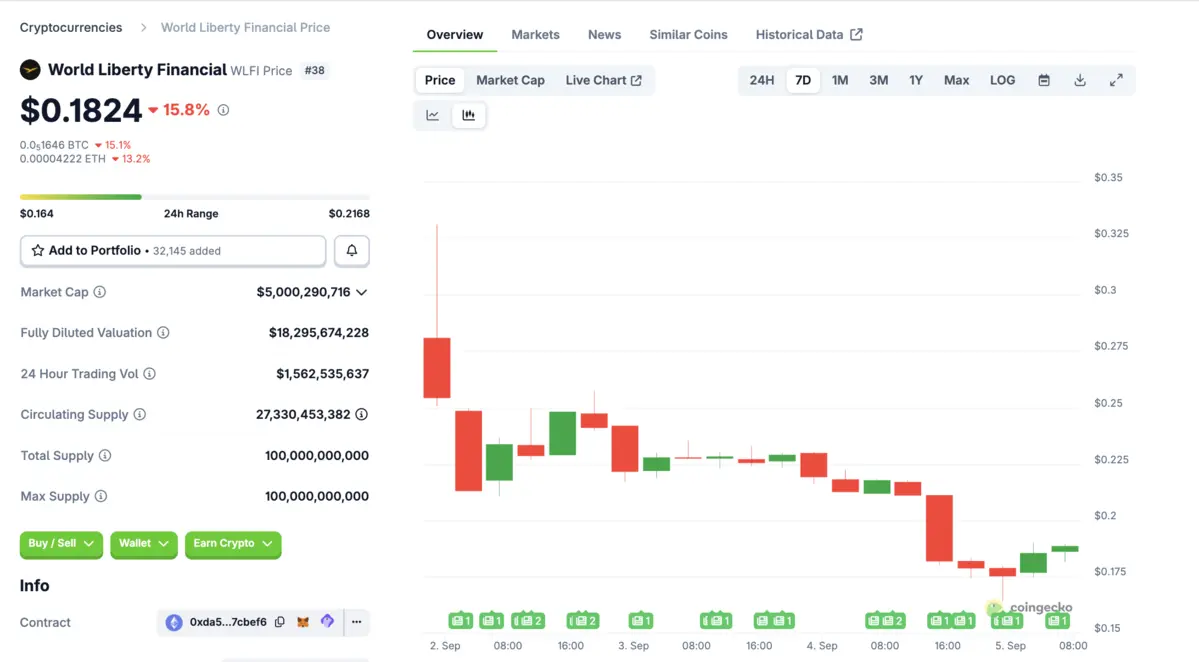Navigate to Cryptocurrencies breadcrumb link
The width and height of the screenshot is (1199, 662).
pos(71,27)
